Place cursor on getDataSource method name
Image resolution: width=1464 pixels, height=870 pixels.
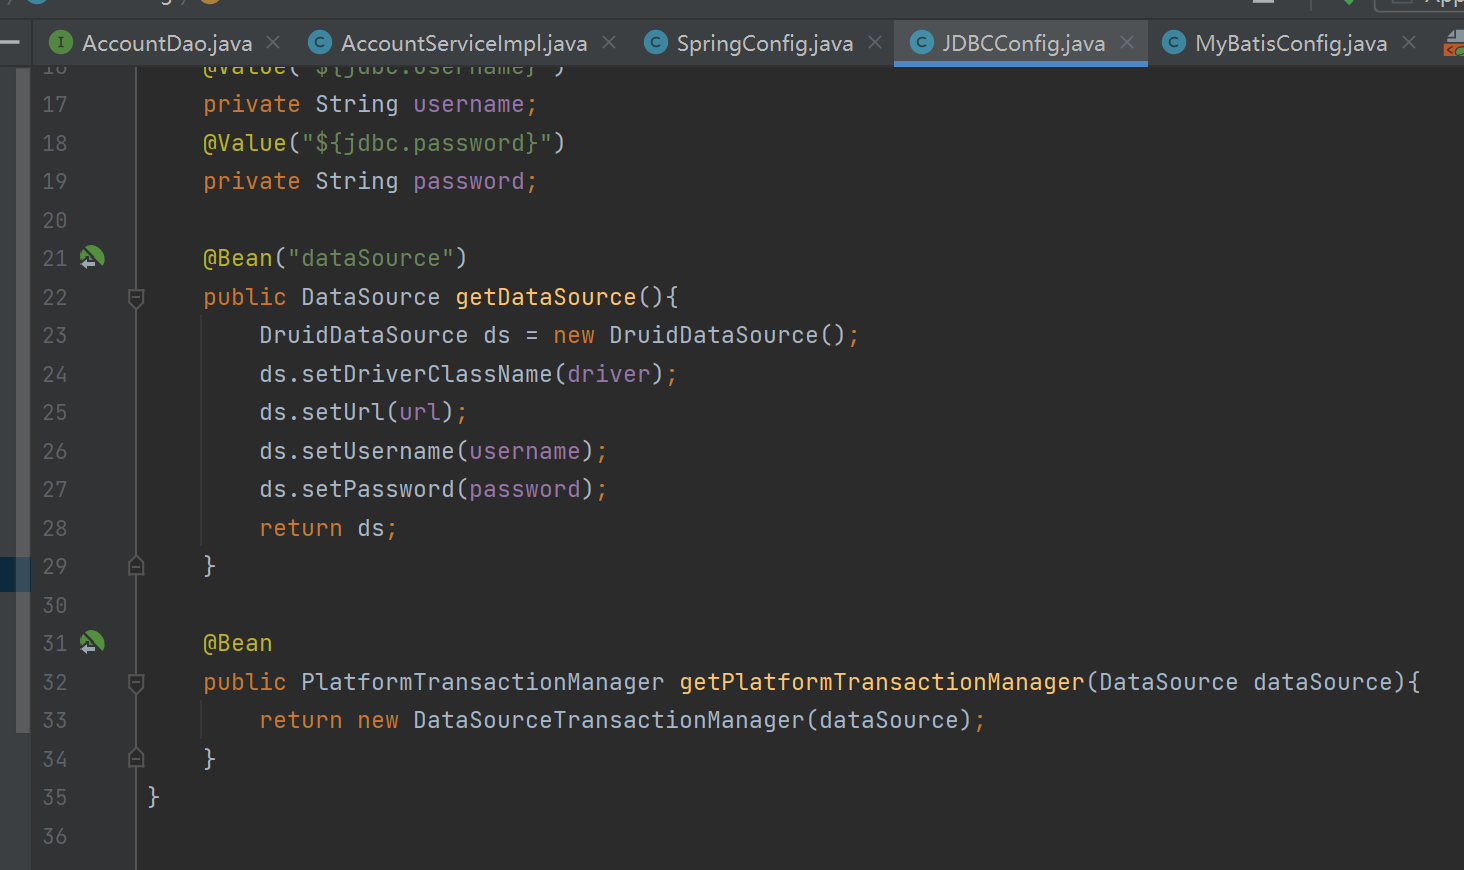click(546, 297)
